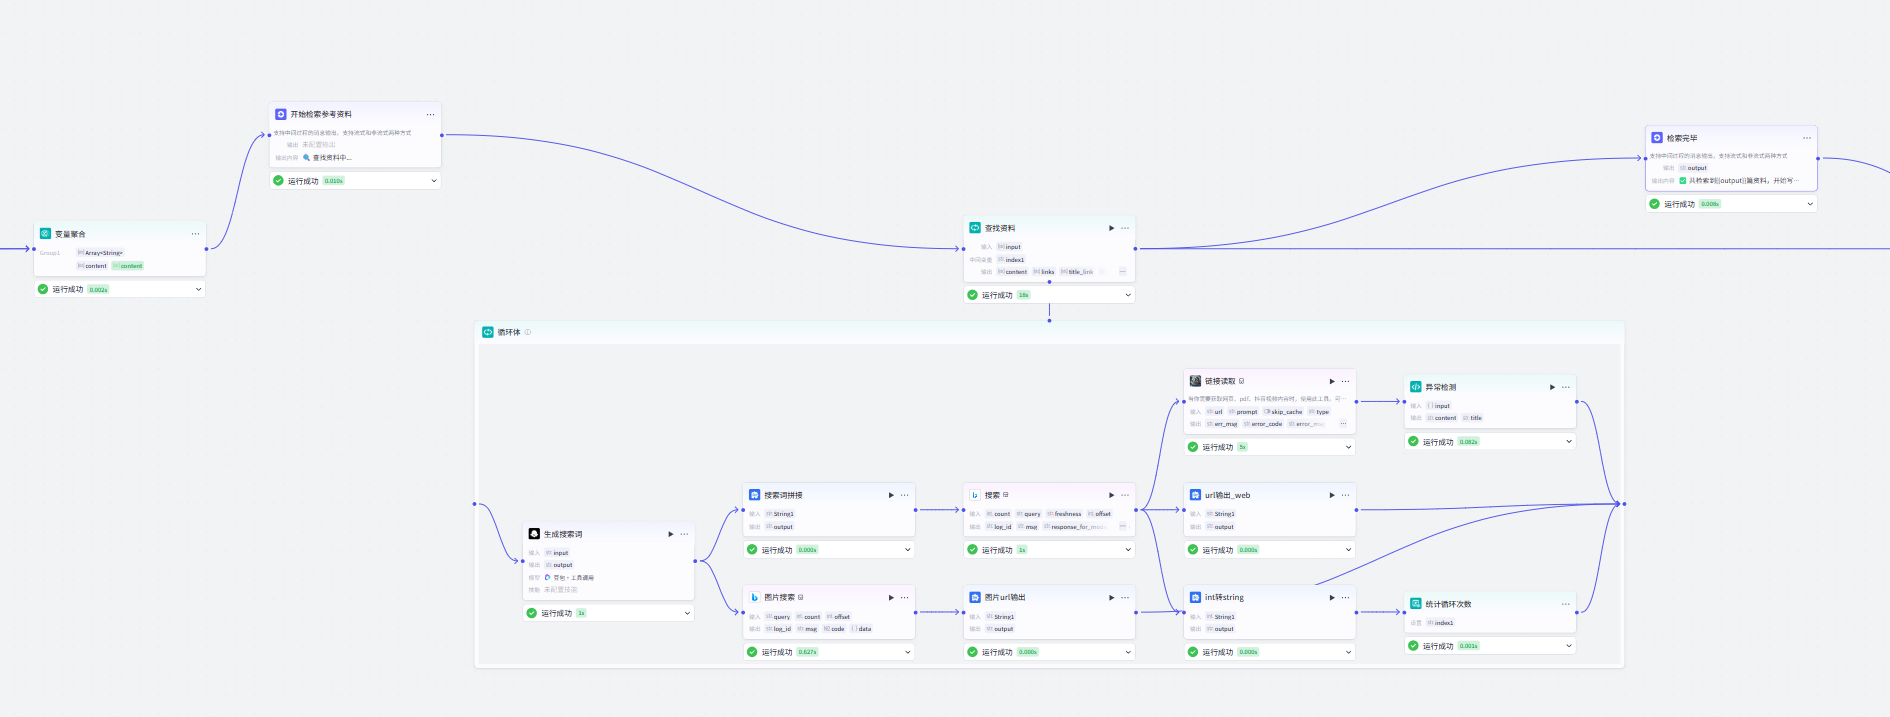Click the 循环体 info icon
The height and width of the screenshot is (717, 1890).
528,332
